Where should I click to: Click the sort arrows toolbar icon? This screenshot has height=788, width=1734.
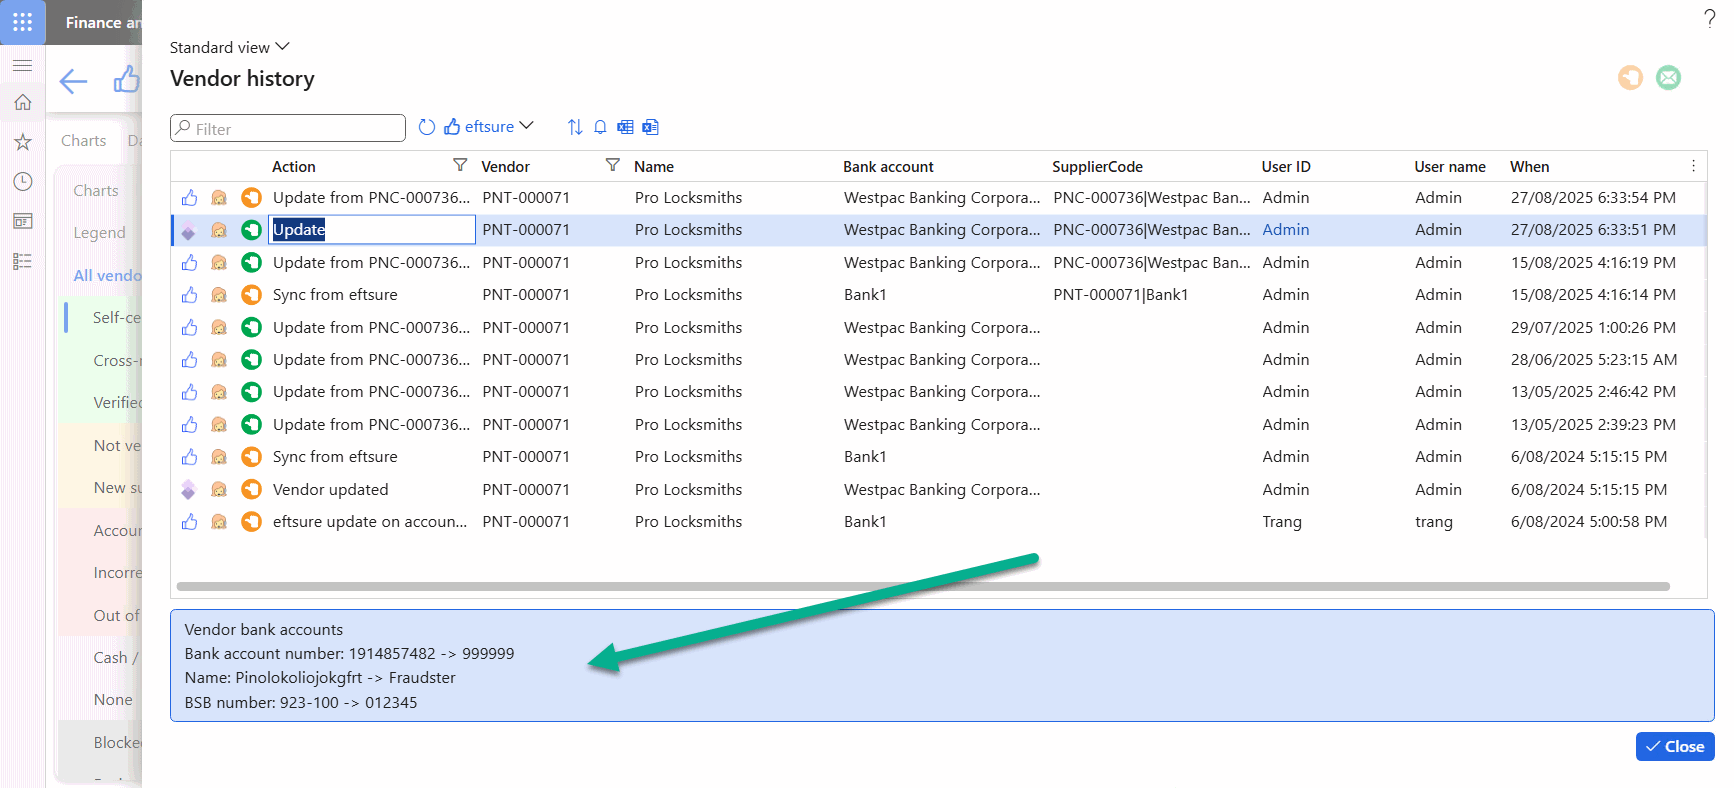[x=575, y=127]
